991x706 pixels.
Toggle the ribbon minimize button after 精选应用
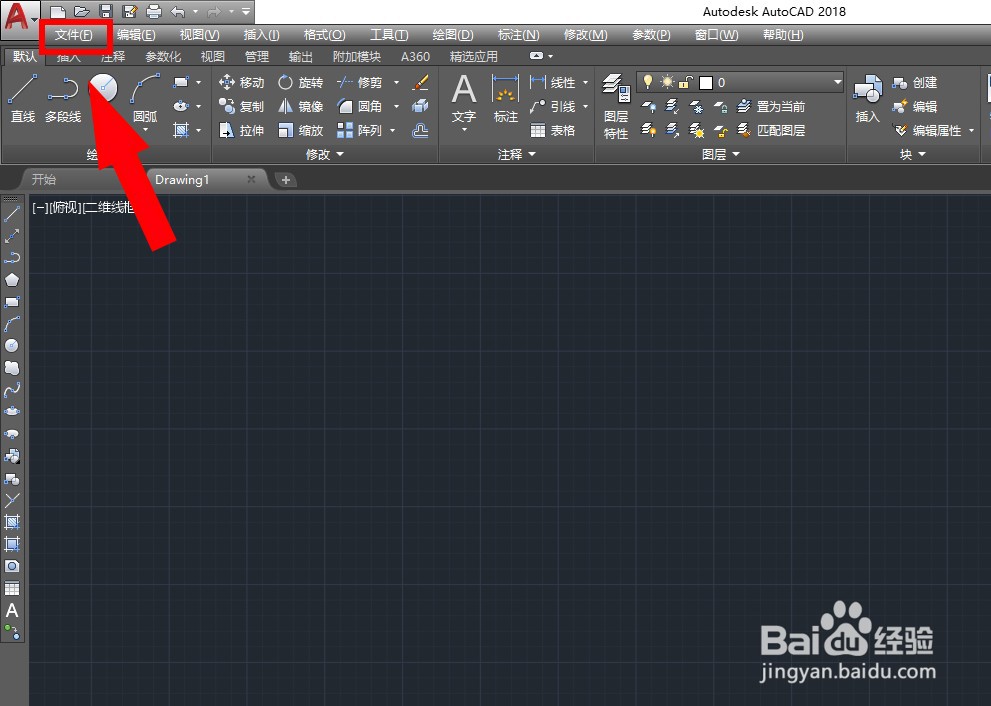[x=537, y=56]
